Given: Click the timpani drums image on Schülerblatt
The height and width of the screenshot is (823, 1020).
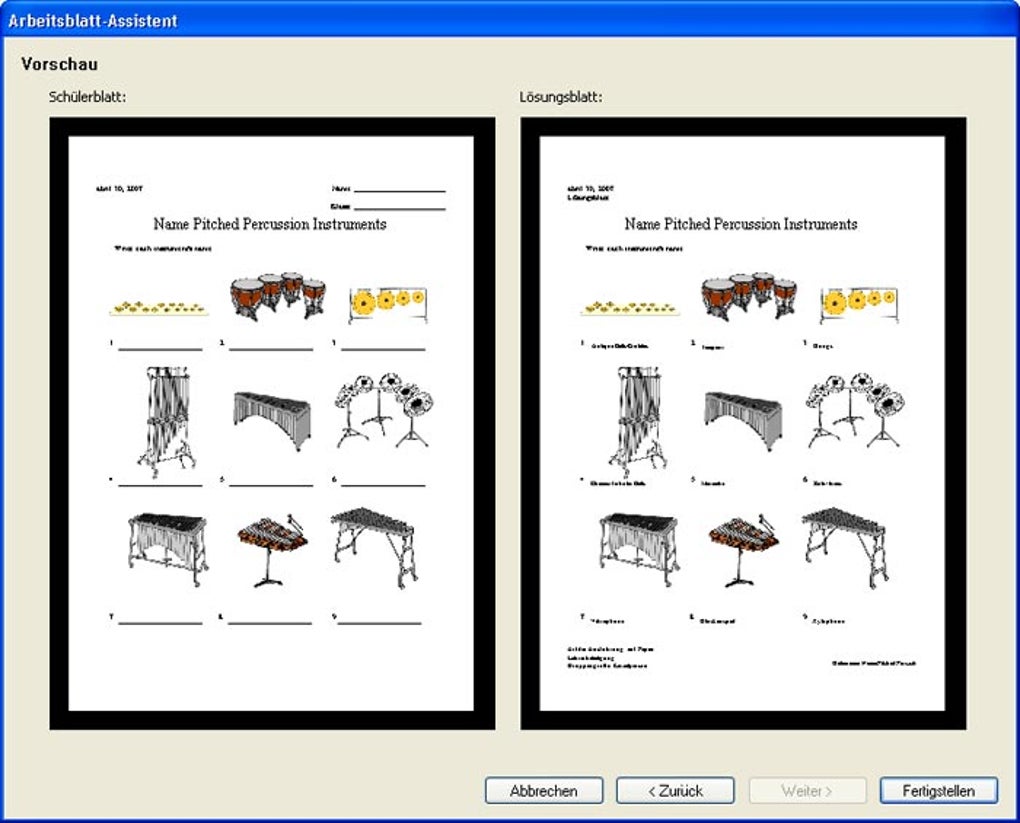Looking at the screenshot, I should tap(278, 295).
